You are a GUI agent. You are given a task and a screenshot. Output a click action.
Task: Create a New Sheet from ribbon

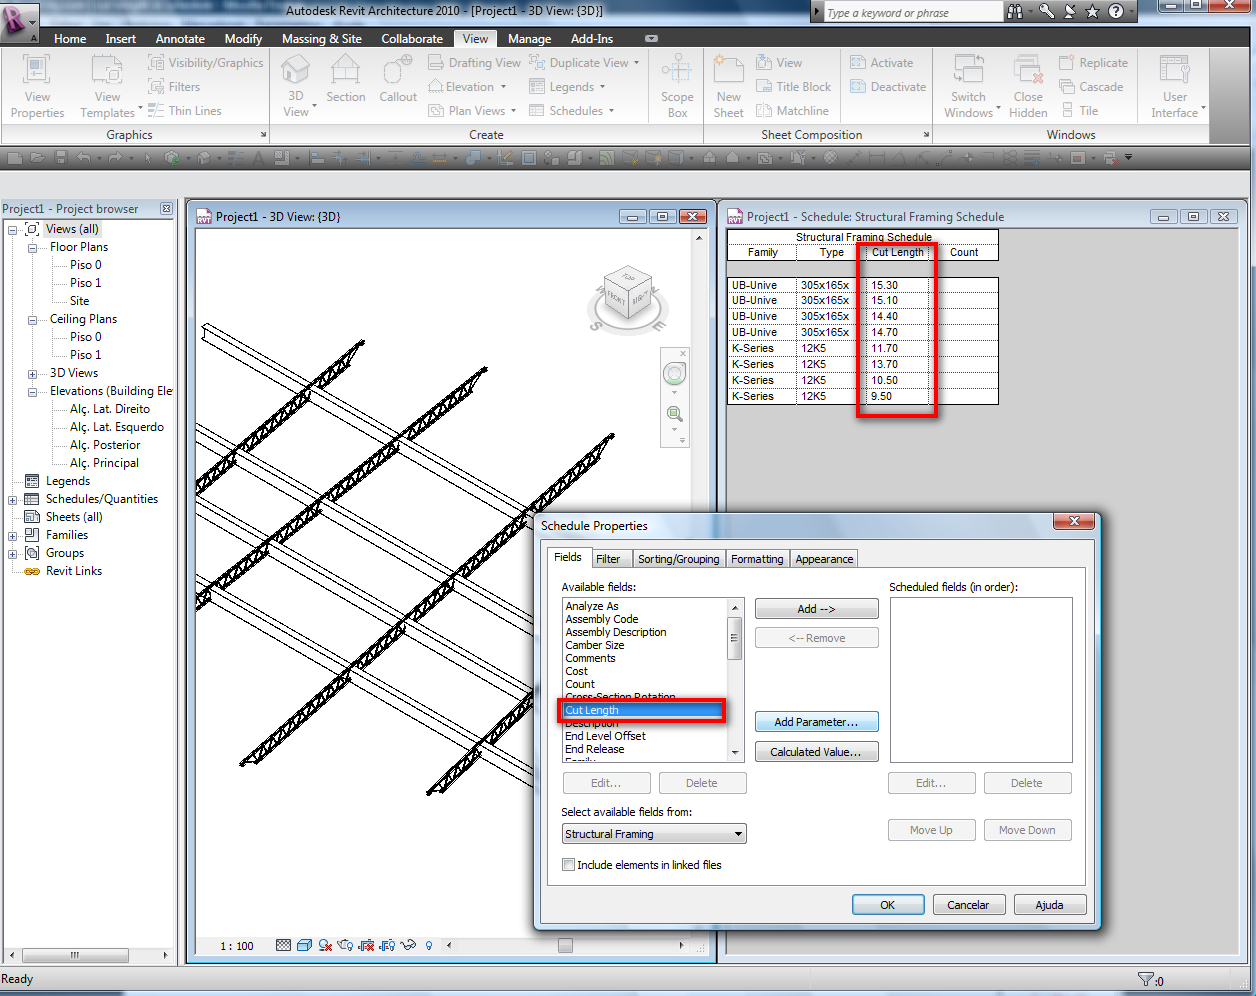728,72
